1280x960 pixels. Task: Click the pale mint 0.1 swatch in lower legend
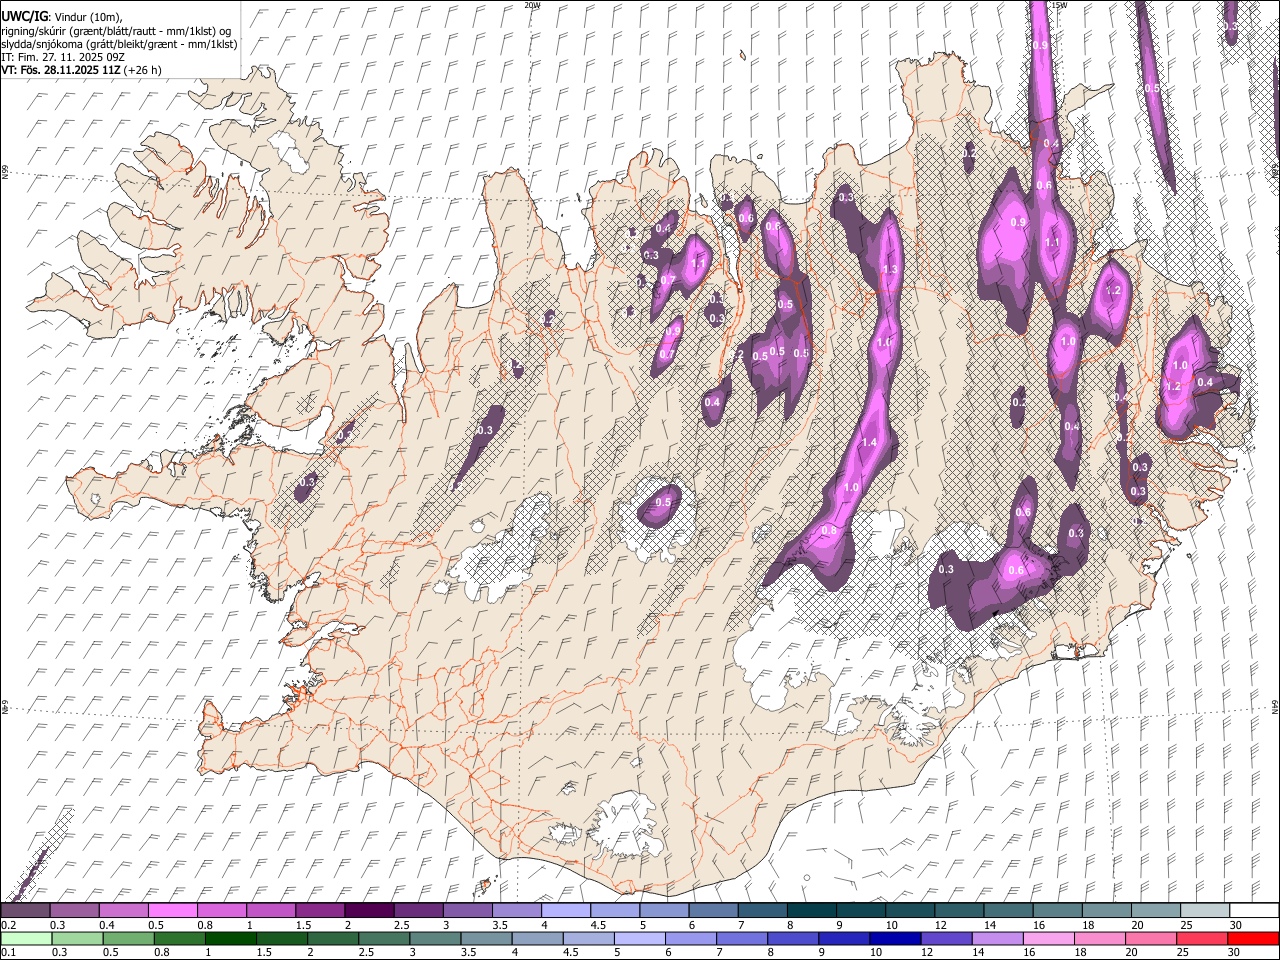click(x=26, y=938)
